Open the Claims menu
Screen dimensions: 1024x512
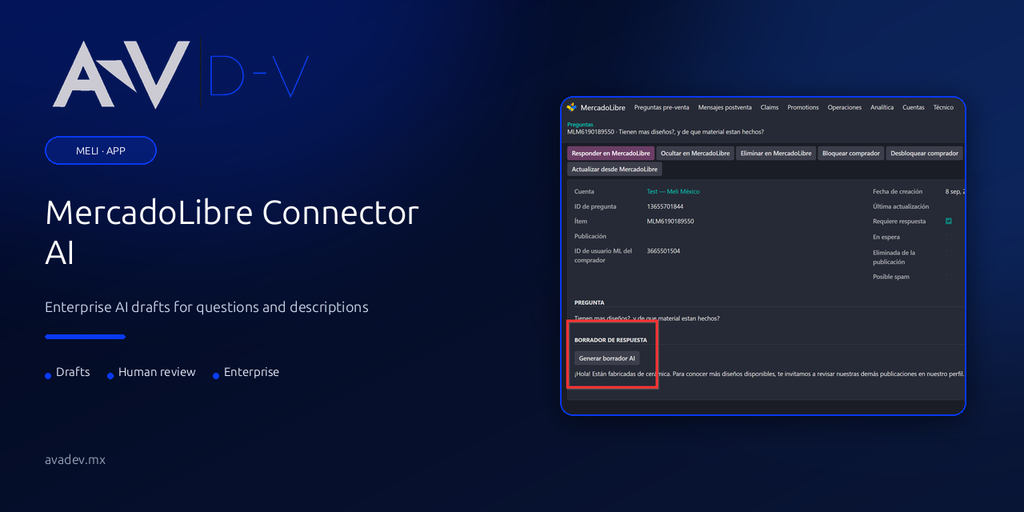pyautogui.click(x=769, y=107)
